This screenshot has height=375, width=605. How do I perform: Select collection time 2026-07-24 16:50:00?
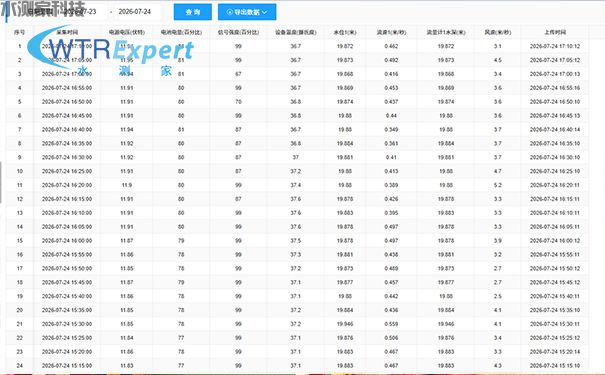point(67,102)
